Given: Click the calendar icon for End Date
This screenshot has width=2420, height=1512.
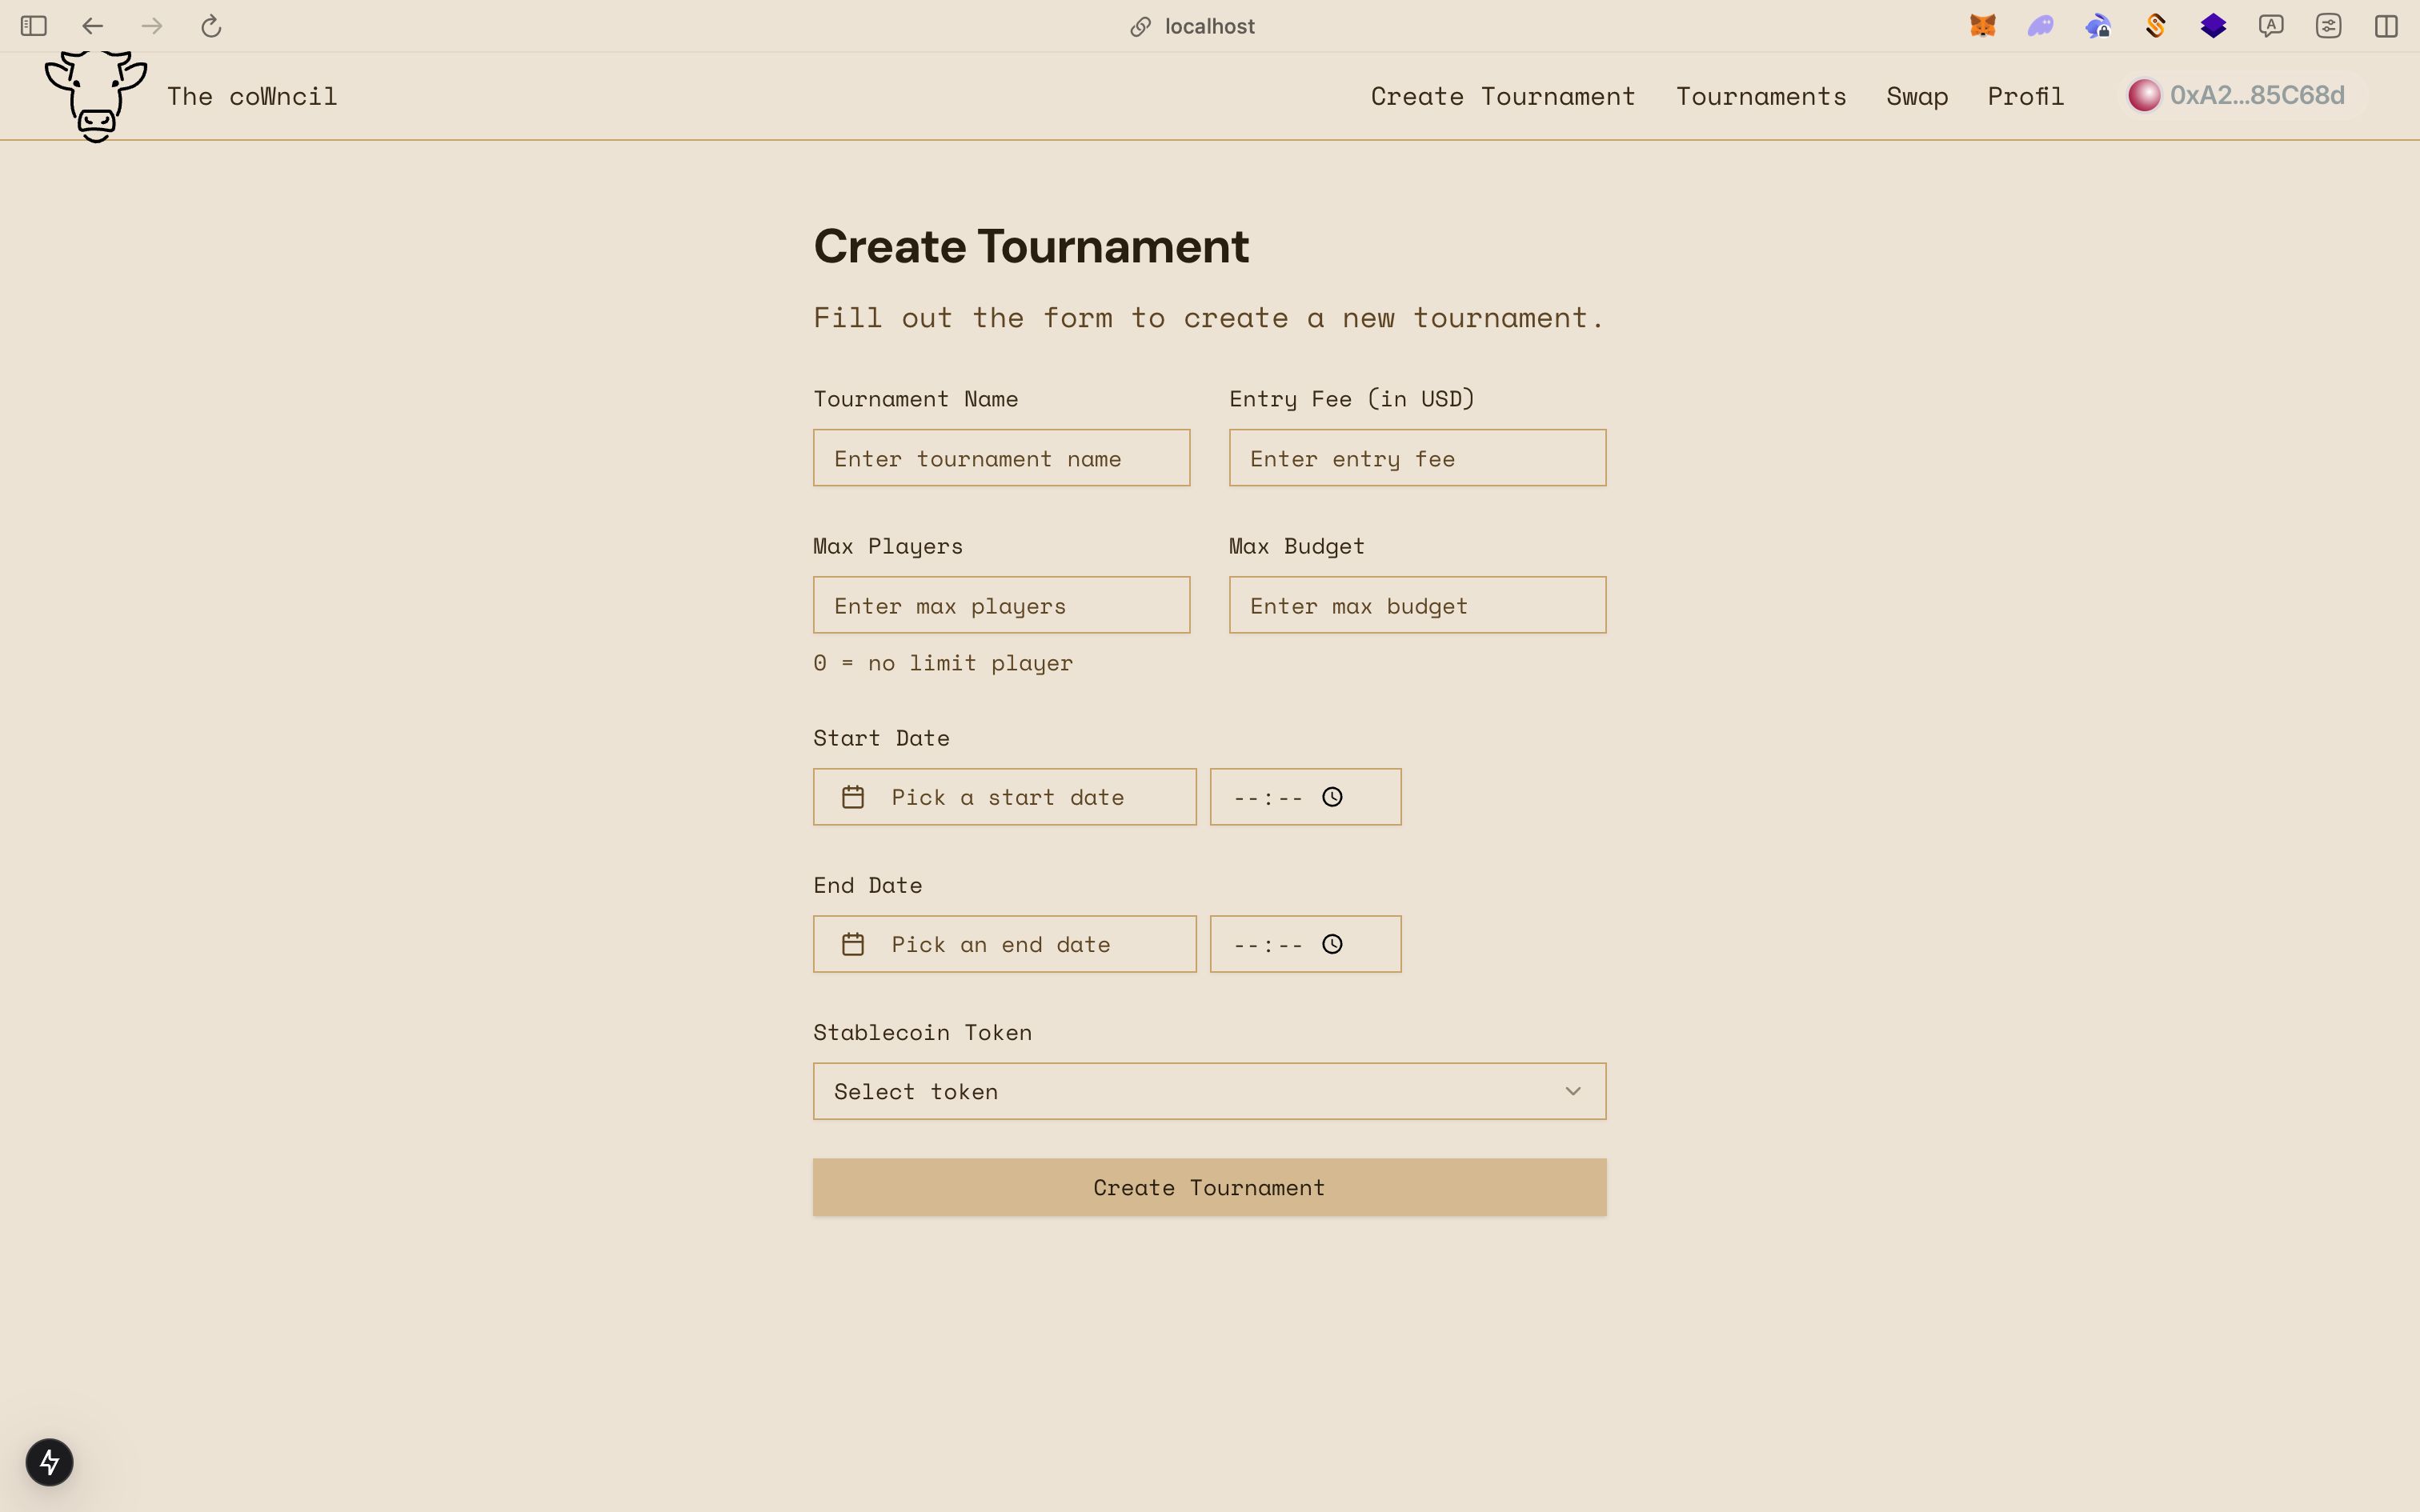Looking at the screenshot, I should coord(852,944).
